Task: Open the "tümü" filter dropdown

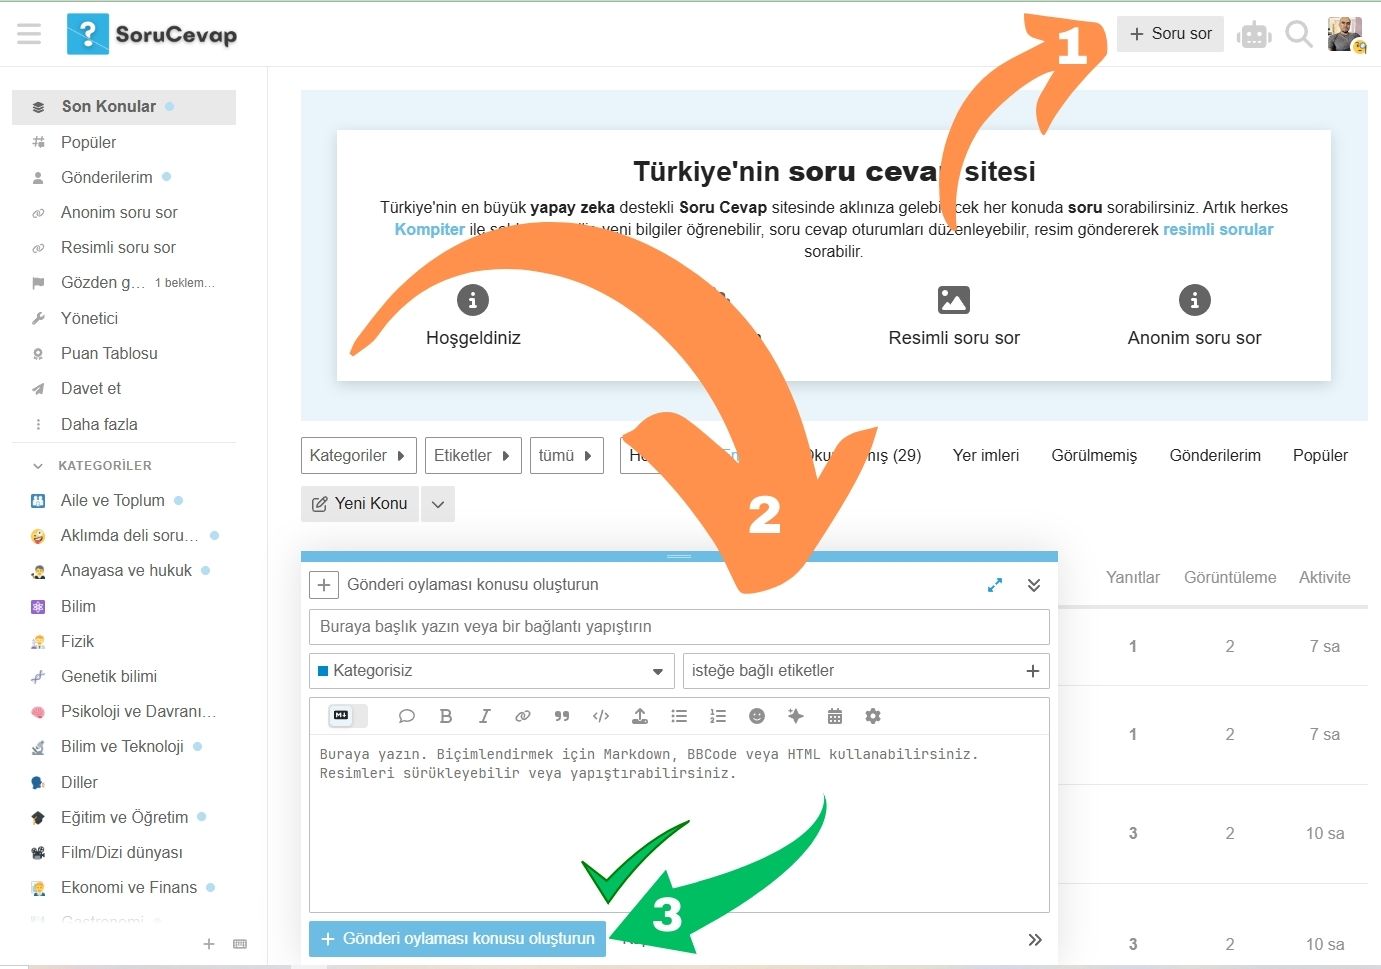Action: tap(566, 456)
